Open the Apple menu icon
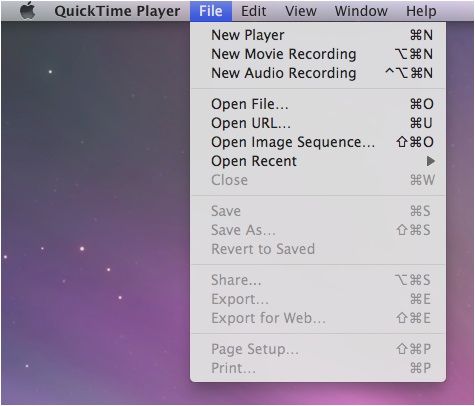This screenshot has width=475, height=406. pyautogui.click(x=28, y=11)
